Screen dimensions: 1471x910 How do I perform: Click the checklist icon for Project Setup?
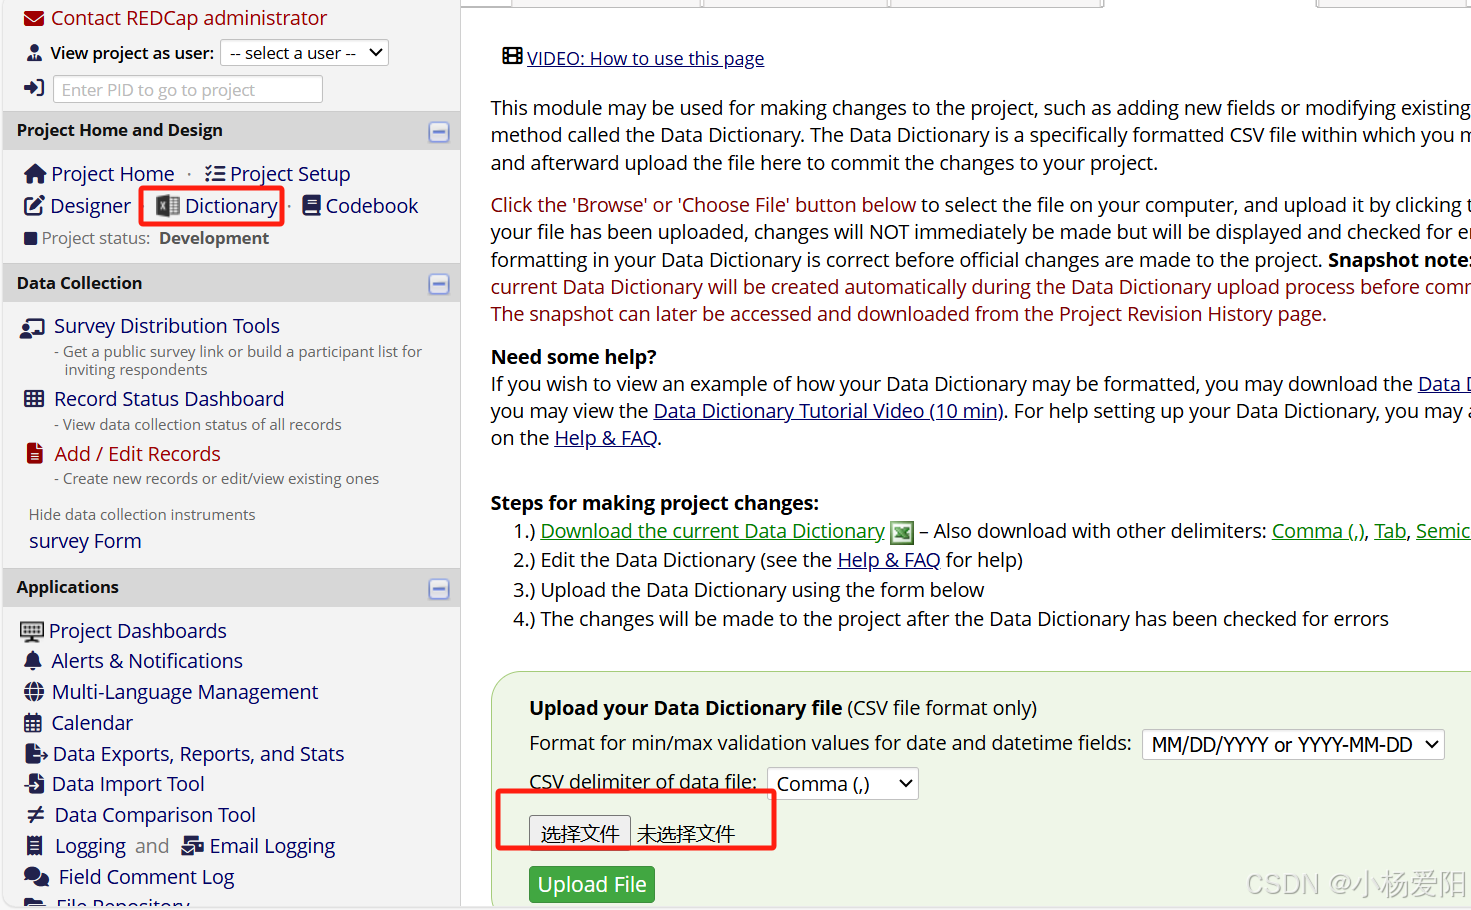[215, 174]
